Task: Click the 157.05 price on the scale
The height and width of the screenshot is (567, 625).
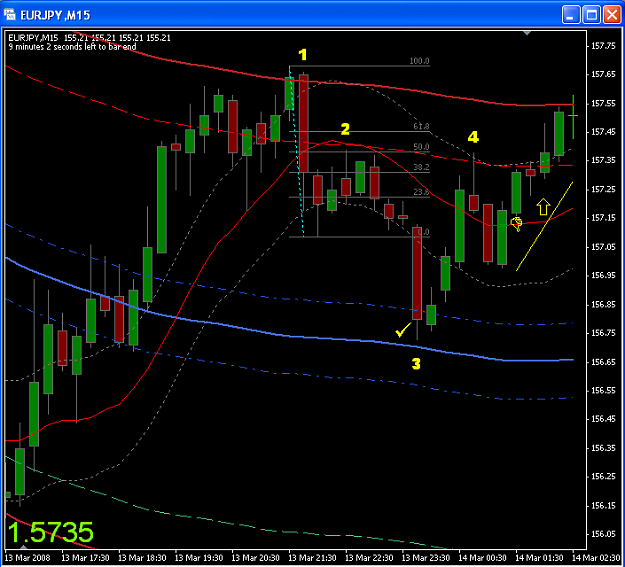Action: coord(603,247)
